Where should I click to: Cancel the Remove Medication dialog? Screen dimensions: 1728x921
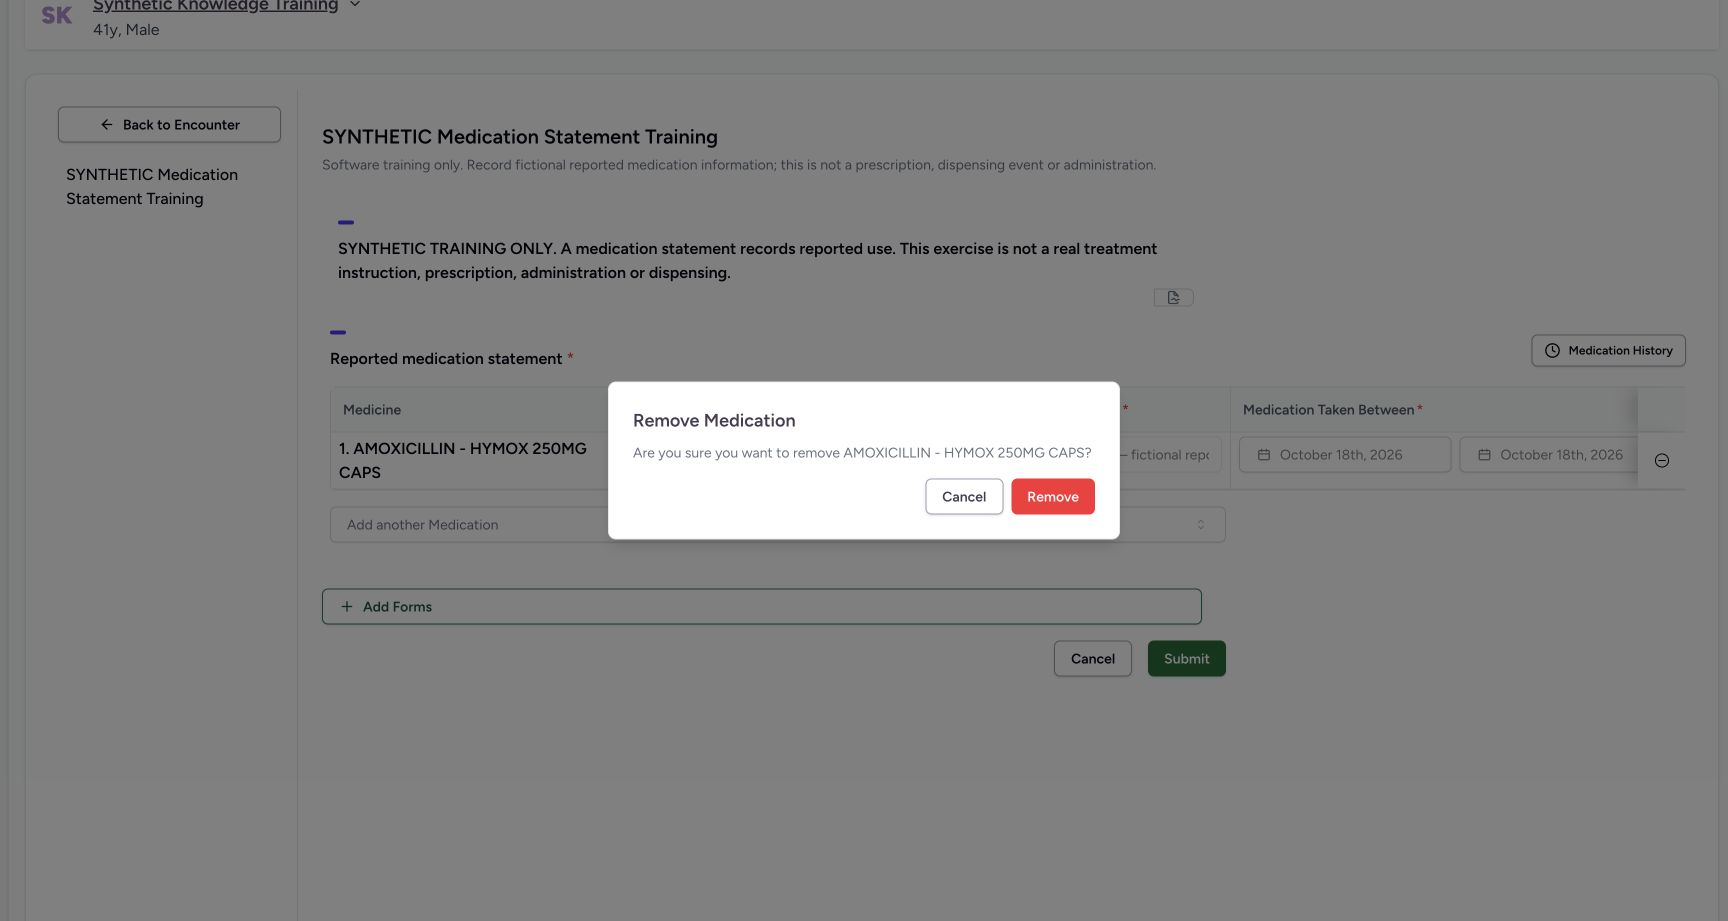964,497
